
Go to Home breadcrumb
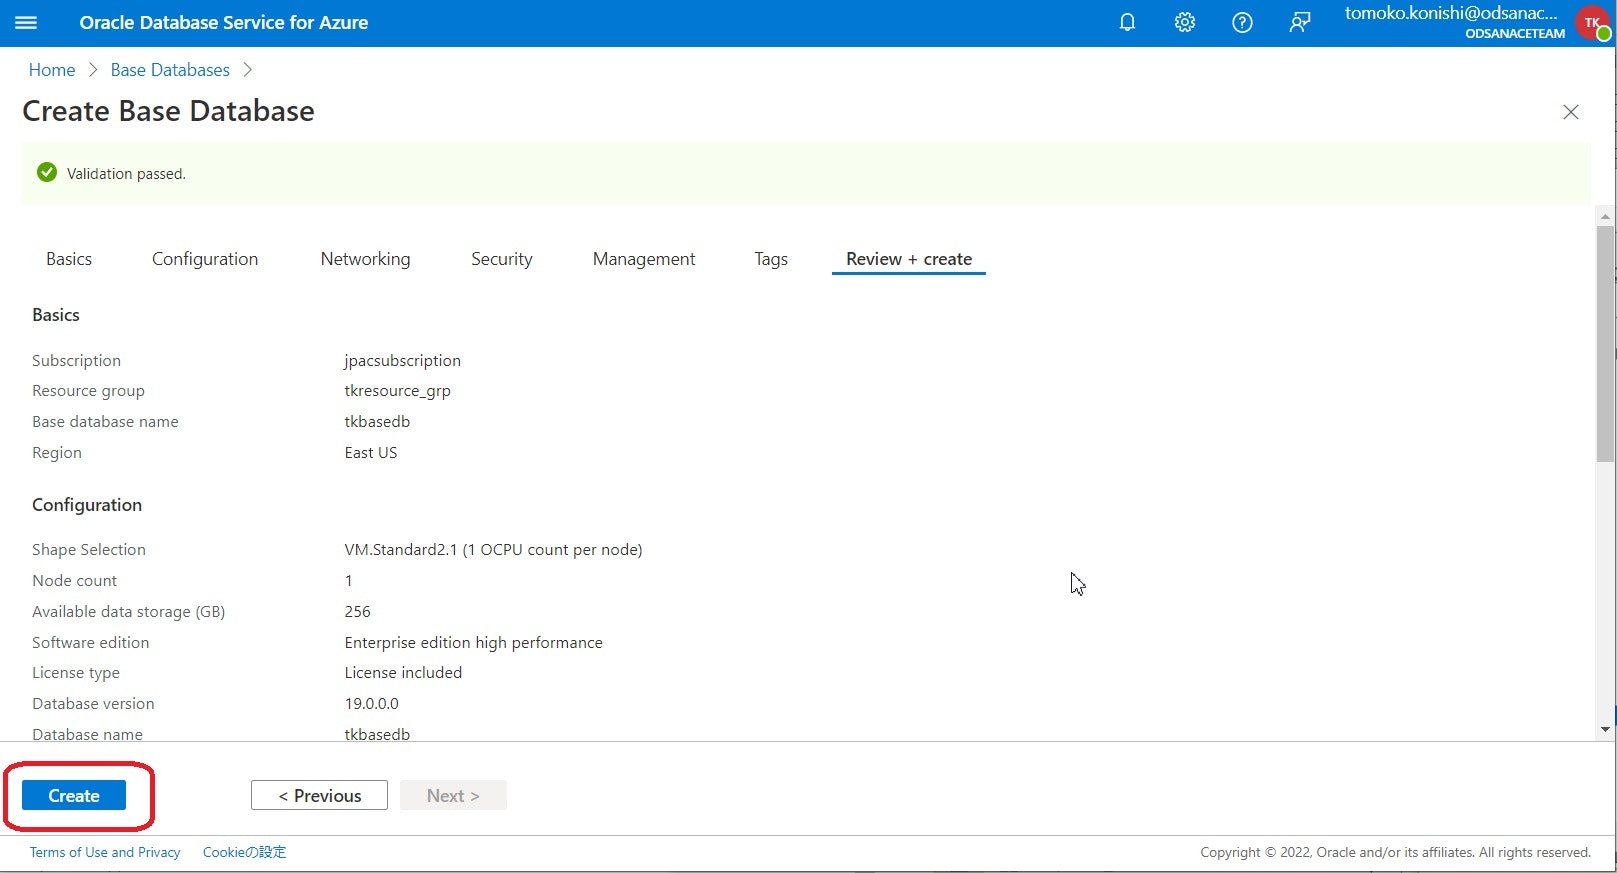tap(52, 70)
